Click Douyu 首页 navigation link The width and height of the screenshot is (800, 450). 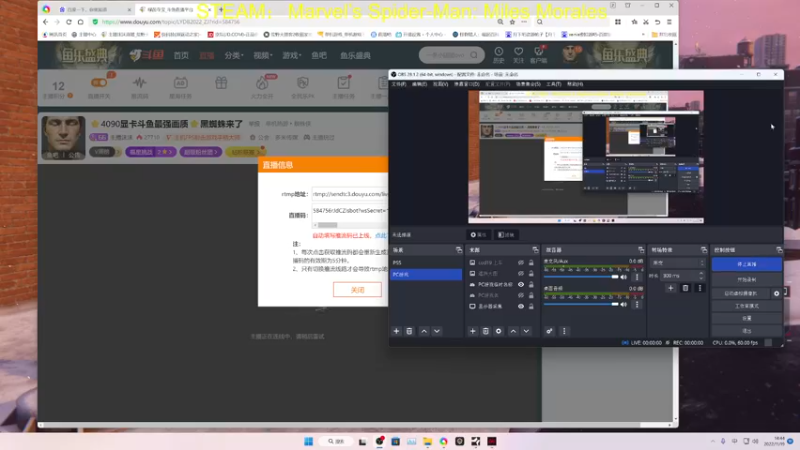(x=181, y=55)
